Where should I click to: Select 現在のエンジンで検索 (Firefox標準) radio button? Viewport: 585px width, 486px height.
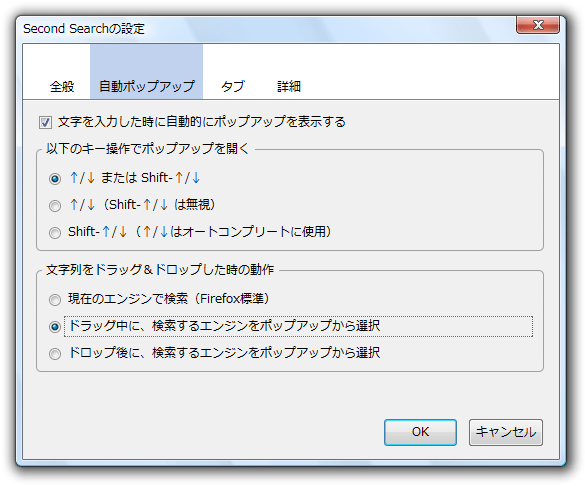pyautogui.click(x=55, y=300)
